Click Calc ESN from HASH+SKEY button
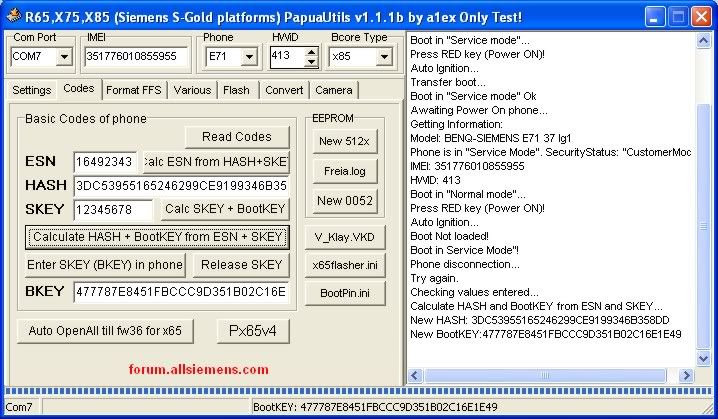The height and width of the screenshot is (419, 718). click(x=216, y=162)
